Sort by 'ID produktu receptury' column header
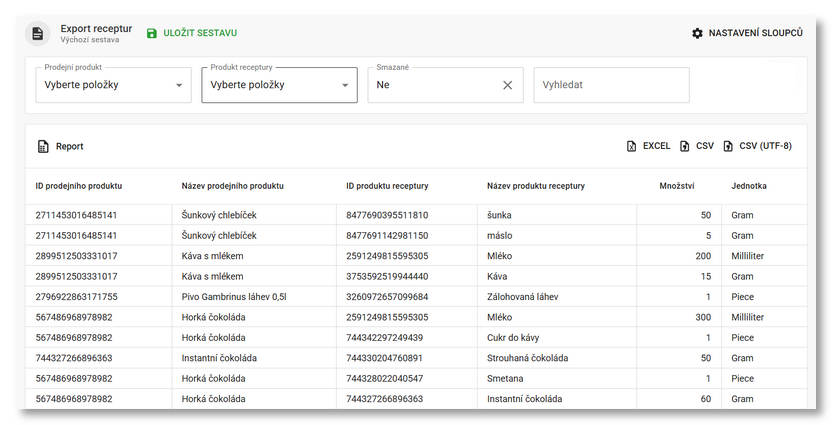Image resolution: width=832 pixels, height=425 pixels. [x=387, y=186]
